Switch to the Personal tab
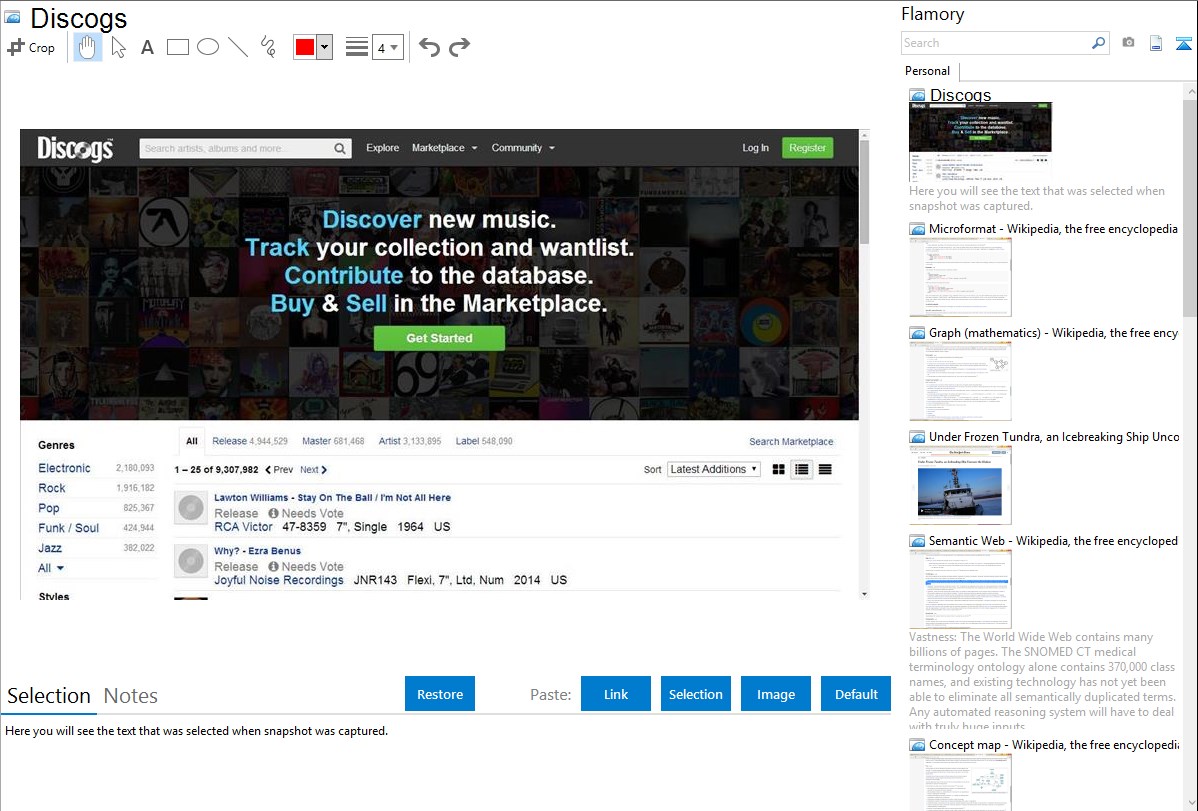Image resolution: width=1198 pixels, height=811 pixels. click(928, 71)
